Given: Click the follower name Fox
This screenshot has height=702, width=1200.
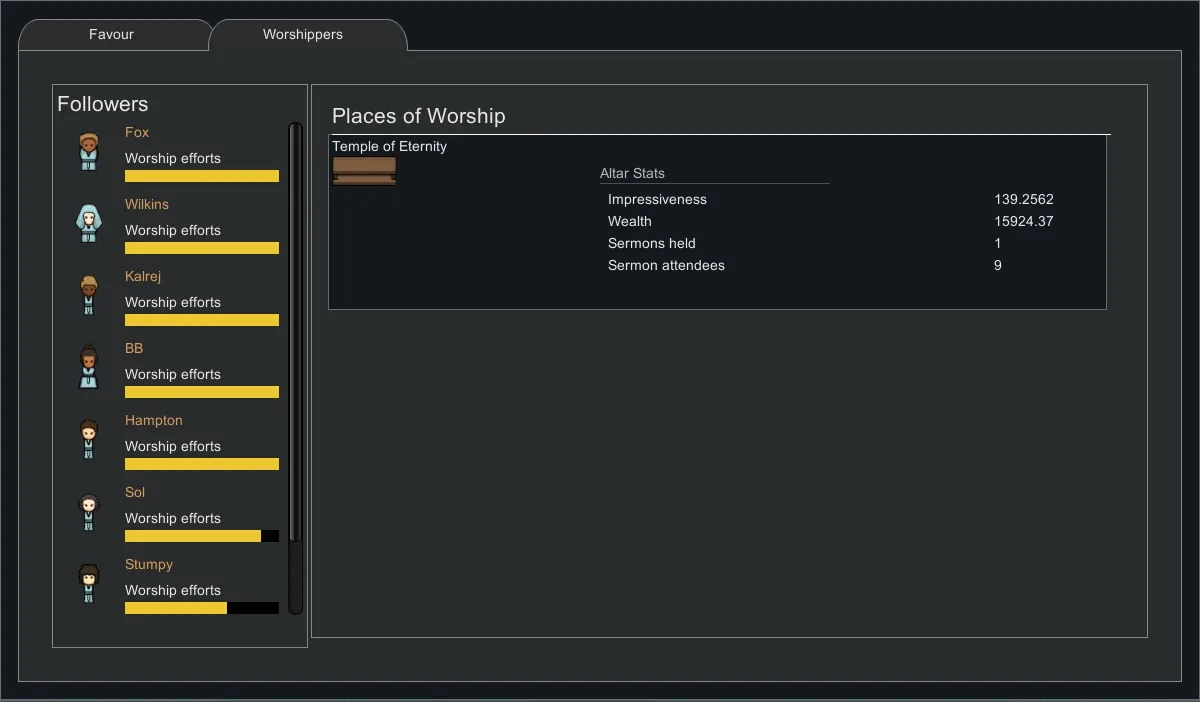Looking at the screenshot, I should point(137,132).
